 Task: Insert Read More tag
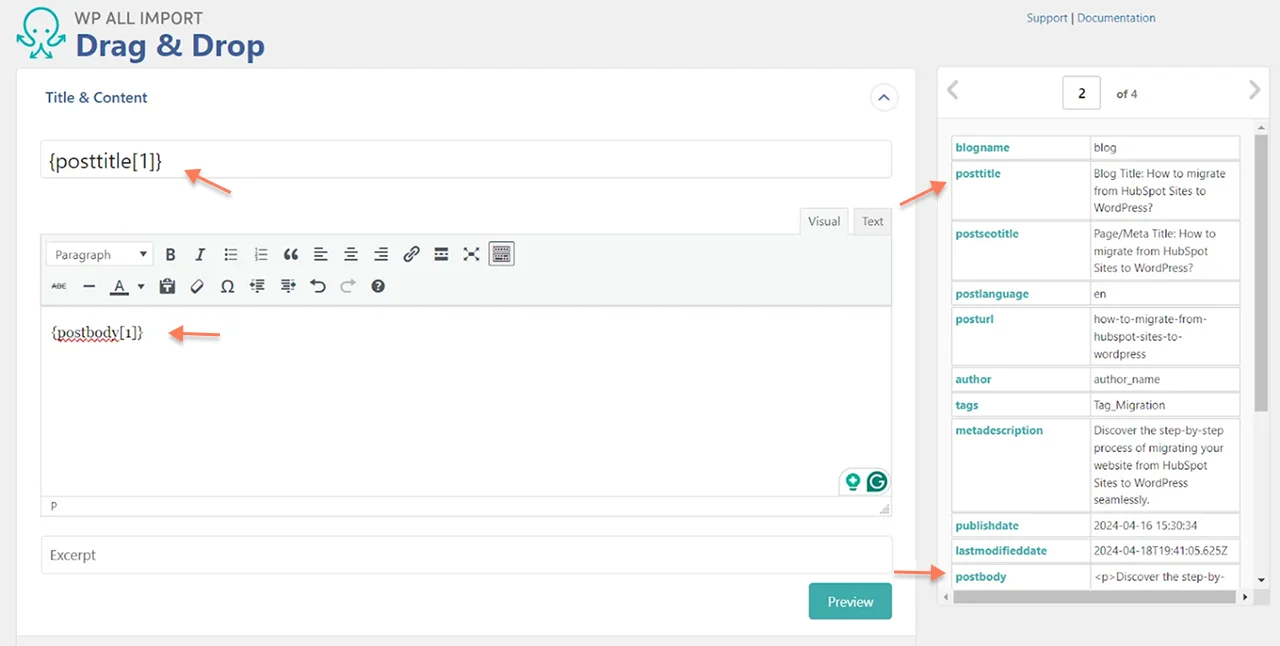[x=441, y=255]
